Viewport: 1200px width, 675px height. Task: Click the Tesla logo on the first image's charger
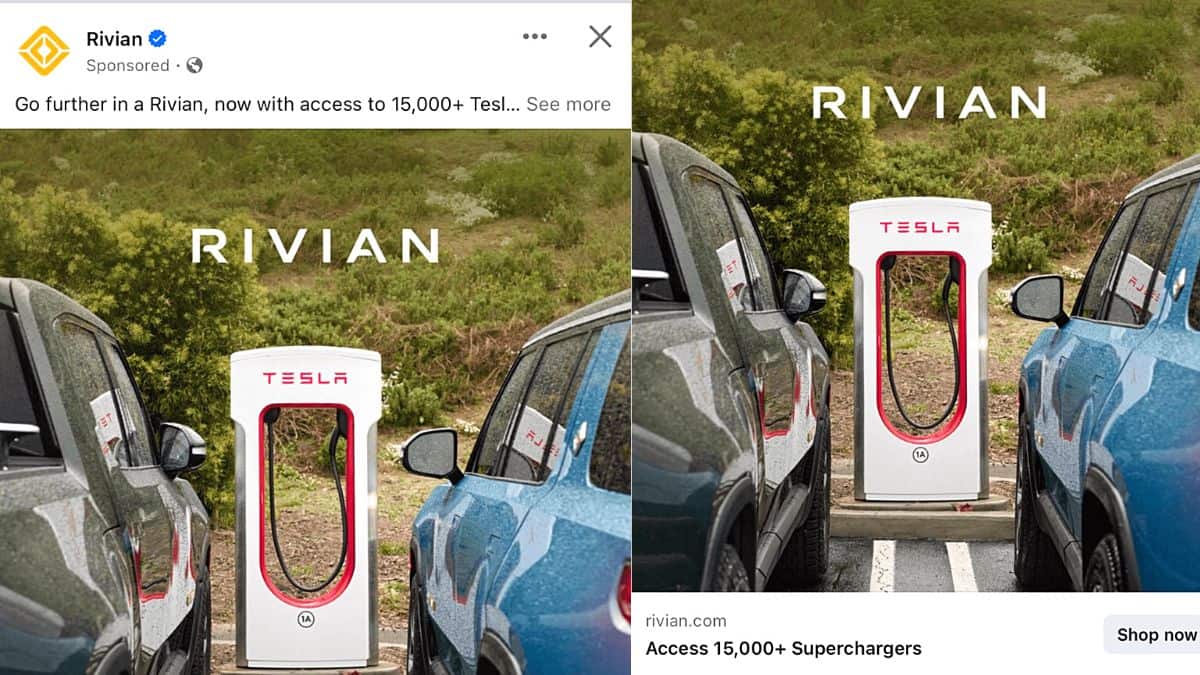[305, 378]
